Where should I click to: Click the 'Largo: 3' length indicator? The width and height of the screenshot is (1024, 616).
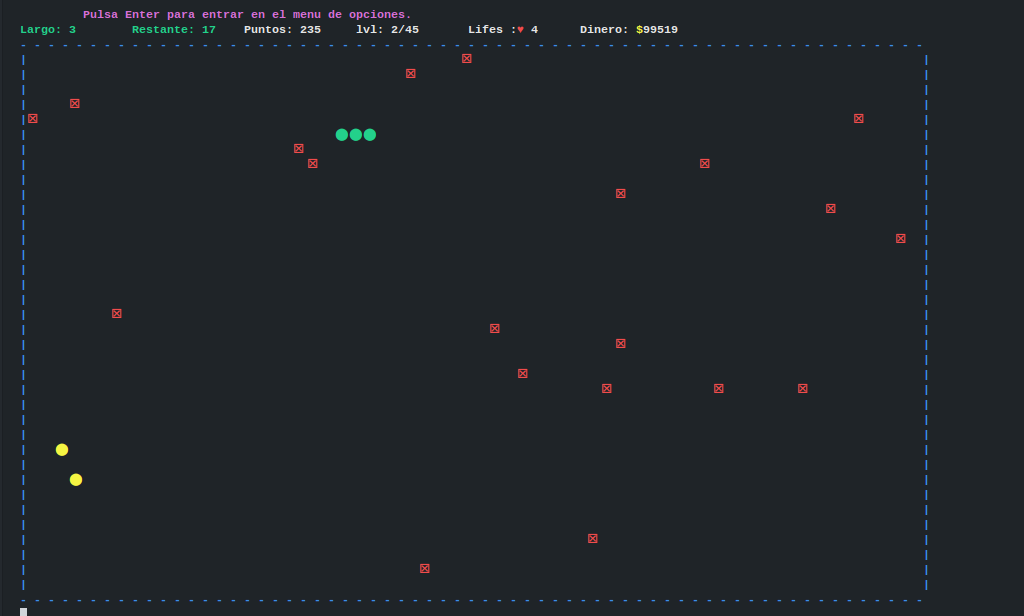pos(48,29)
